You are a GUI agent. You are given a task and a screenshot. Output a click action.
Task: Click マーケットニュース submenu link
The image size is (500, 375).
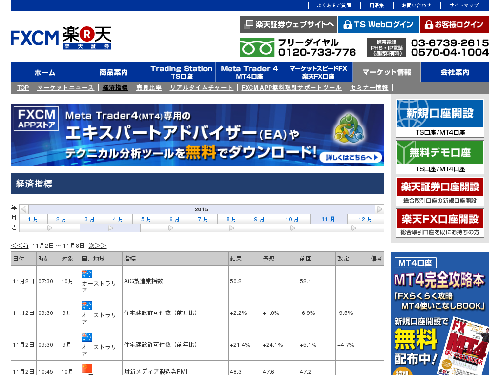65,88
